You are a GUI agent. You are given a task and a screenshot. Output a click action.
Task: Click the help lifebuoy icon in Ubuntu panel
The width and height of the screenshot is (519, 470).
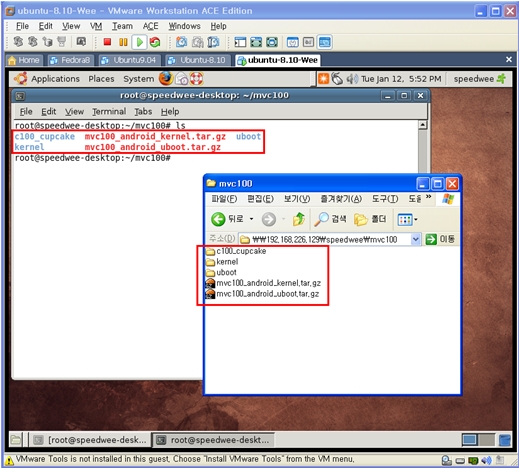coord(196,79)
